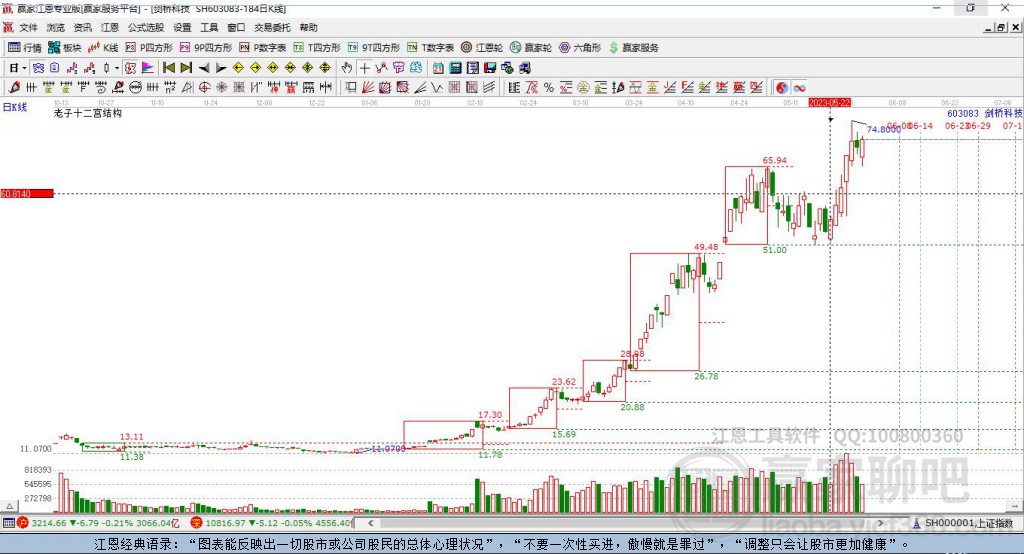Click the 26.78 price label
This screenshot has height=554, width=1024.
(706, 376)
